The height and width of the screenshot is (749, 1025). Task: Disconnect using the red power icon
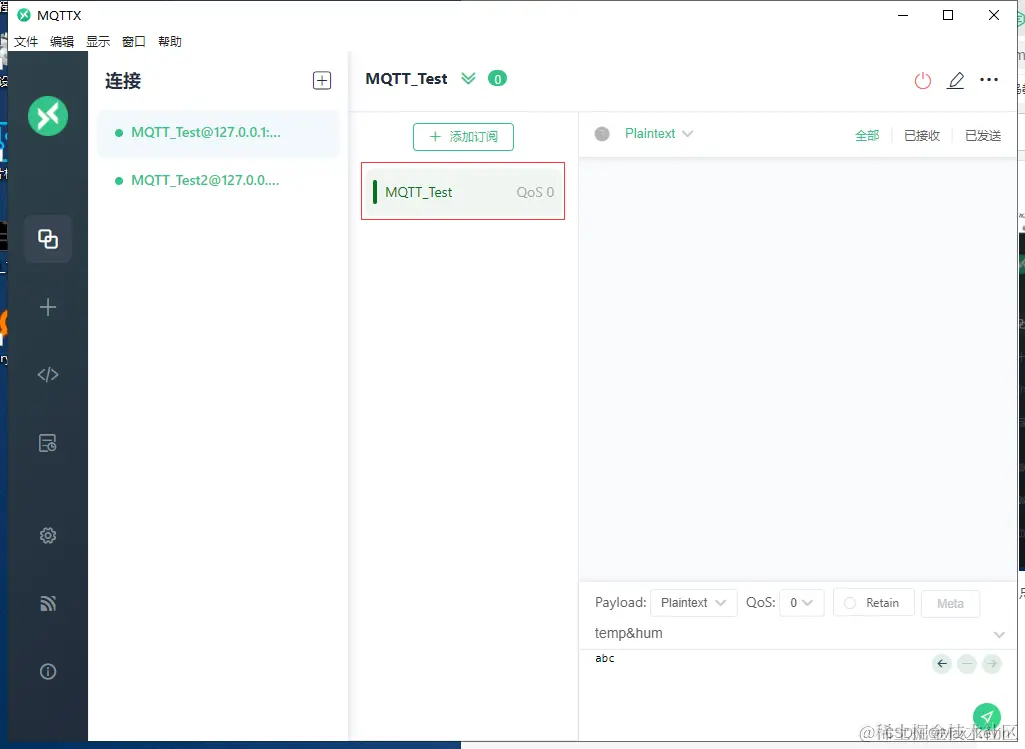[922, 81]
